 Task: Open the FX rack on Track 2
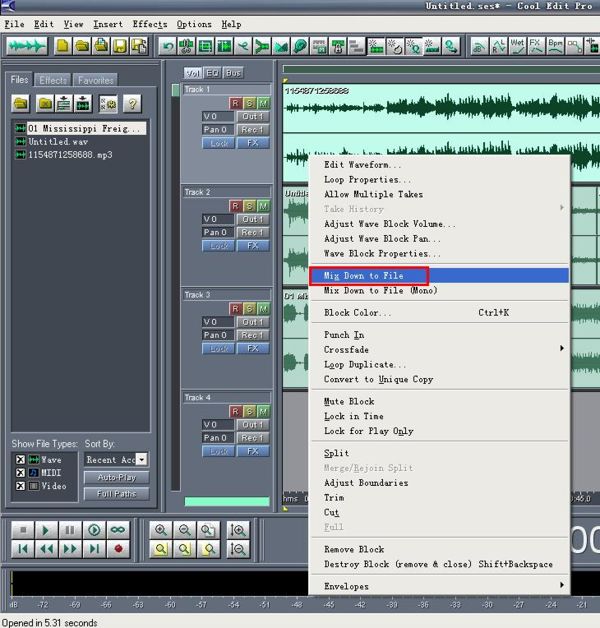(x=253, y=246)
